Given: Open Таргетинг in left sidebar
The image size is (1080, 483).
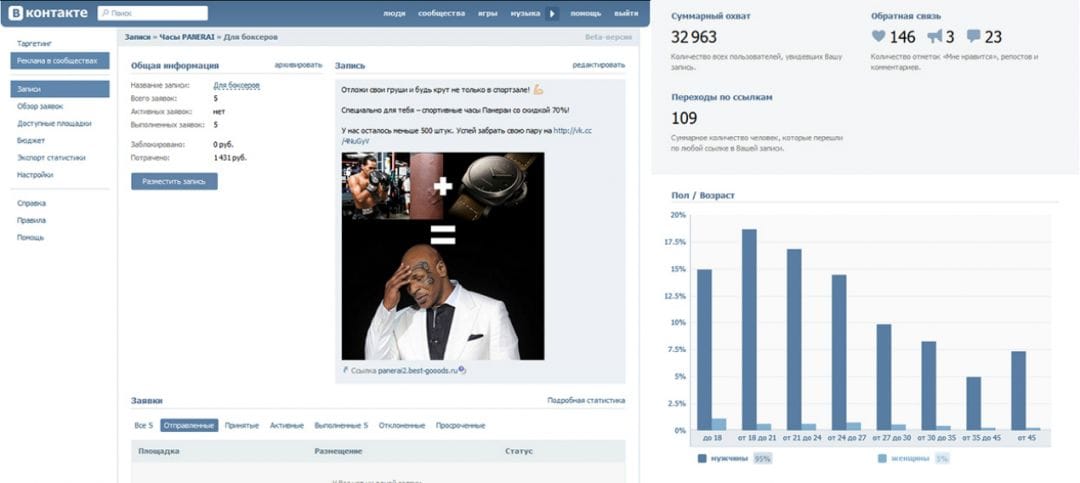Looking at the screenshot, I should pos(34,43).
